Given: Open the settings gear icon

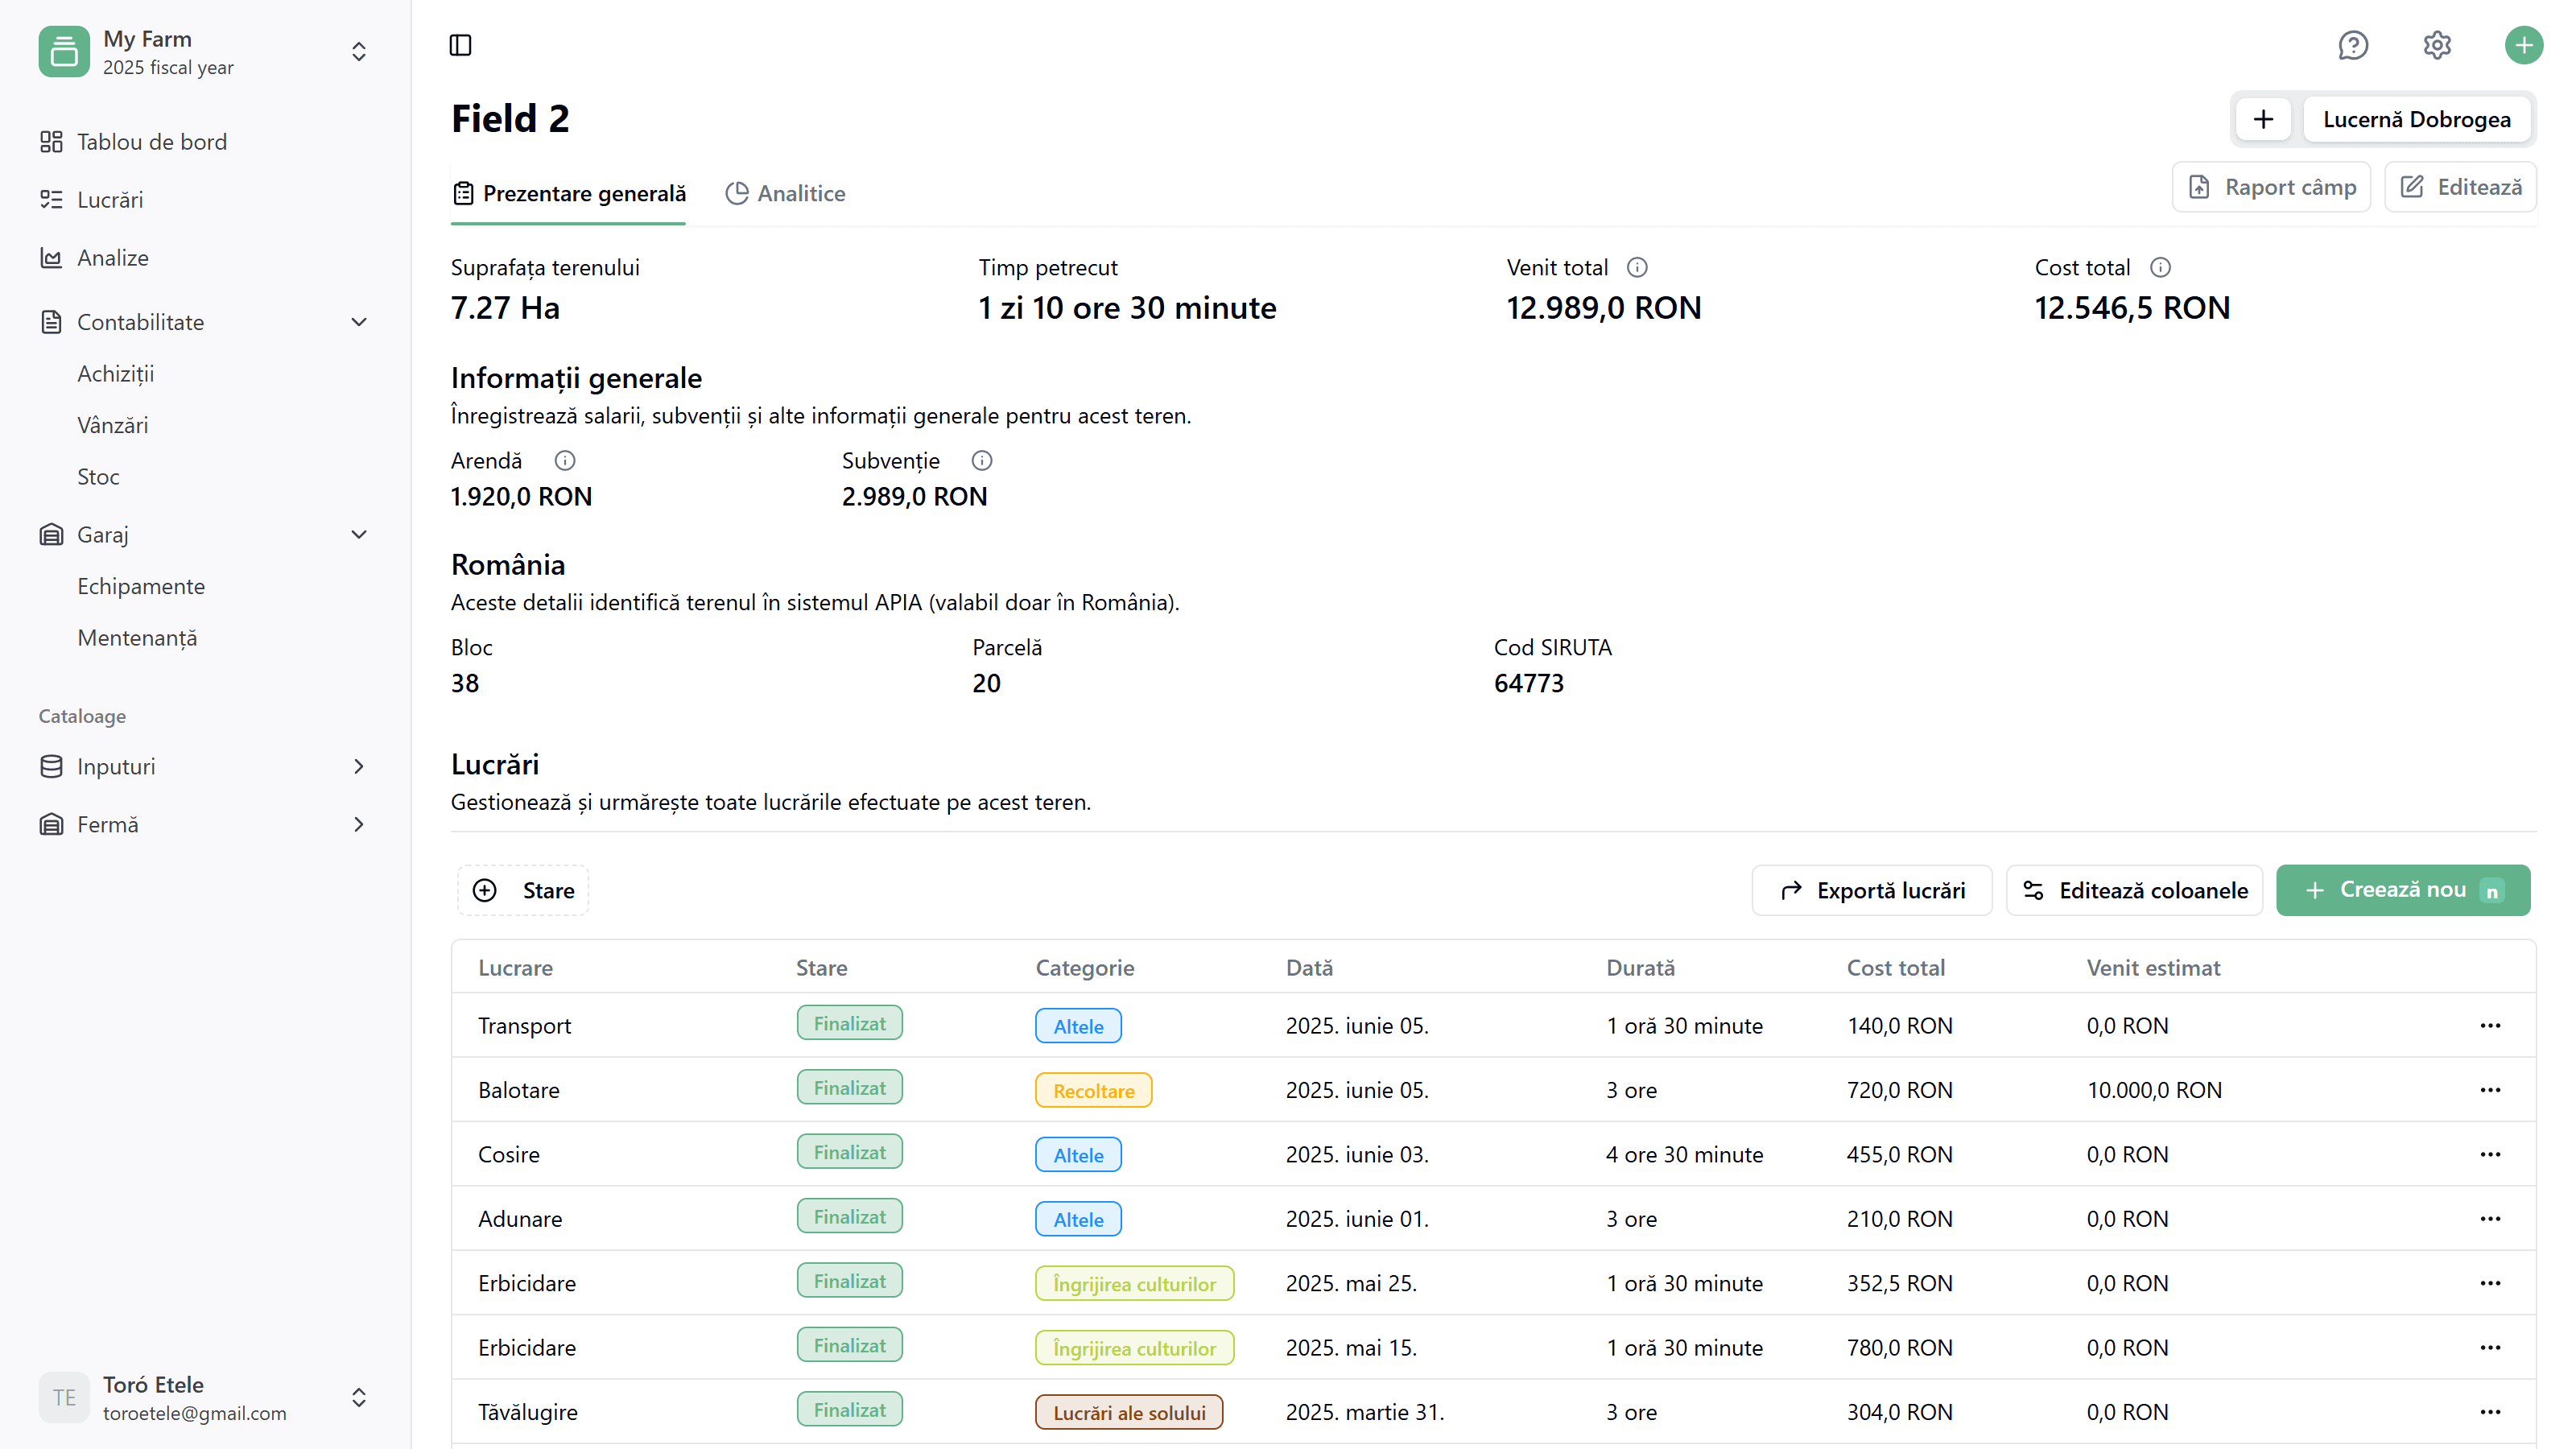Looking at the screenshot, I should coord(2437,45).
